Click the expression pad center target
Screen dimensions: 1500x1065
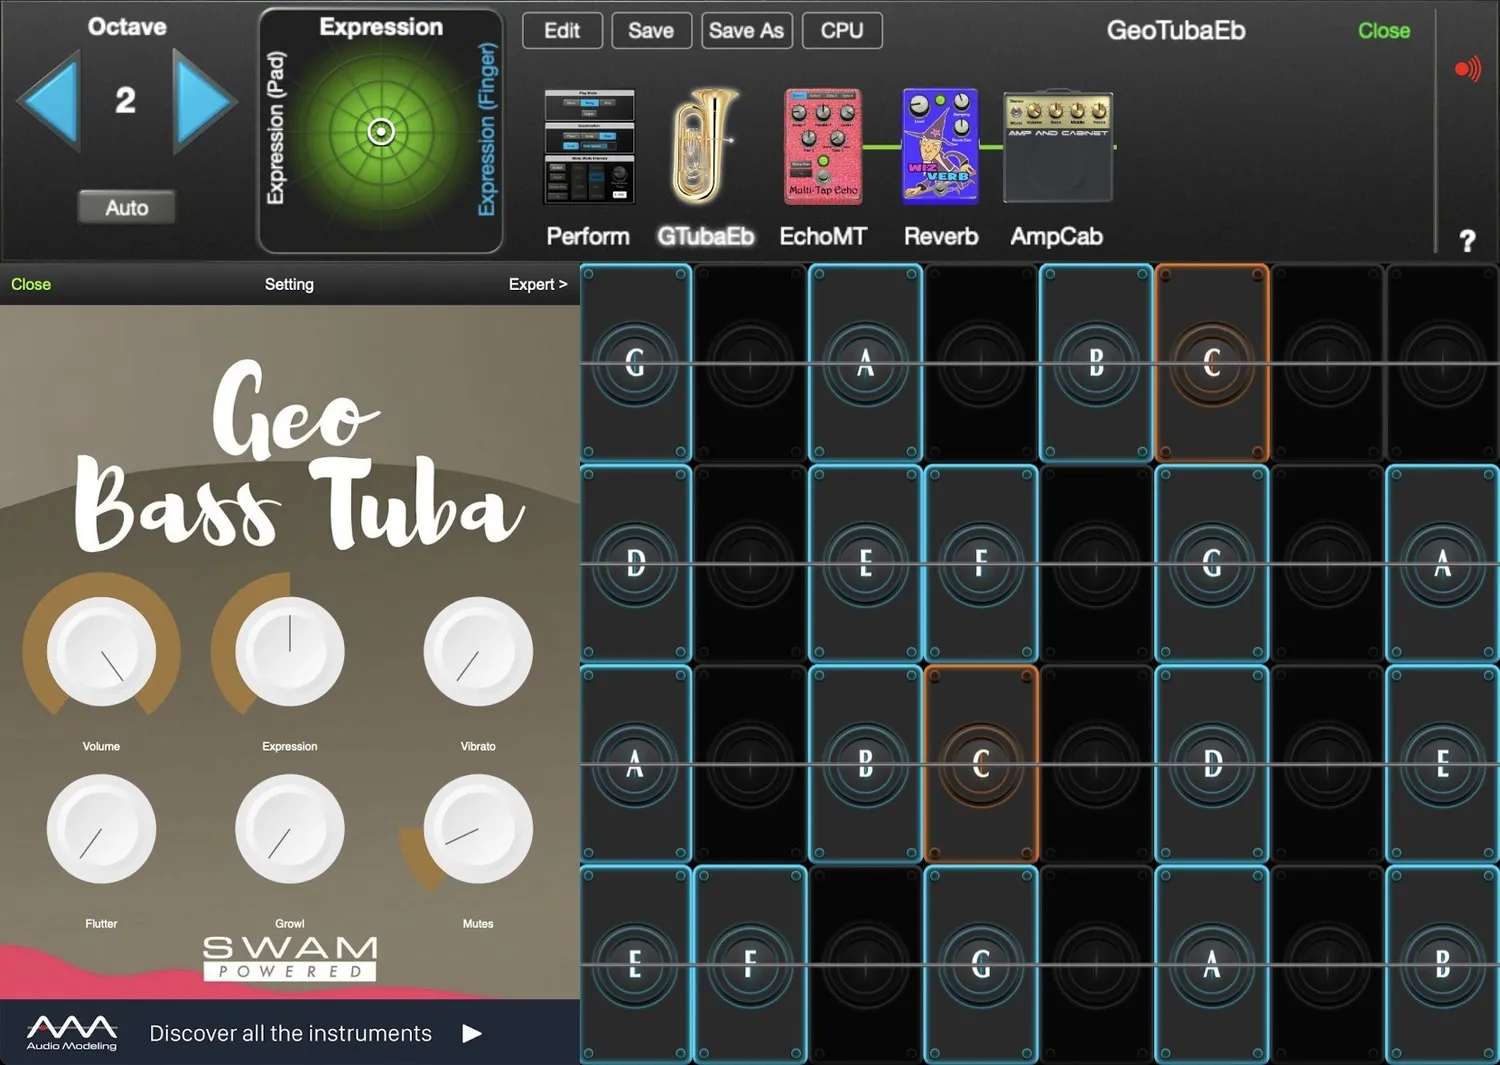coord(381,131)
